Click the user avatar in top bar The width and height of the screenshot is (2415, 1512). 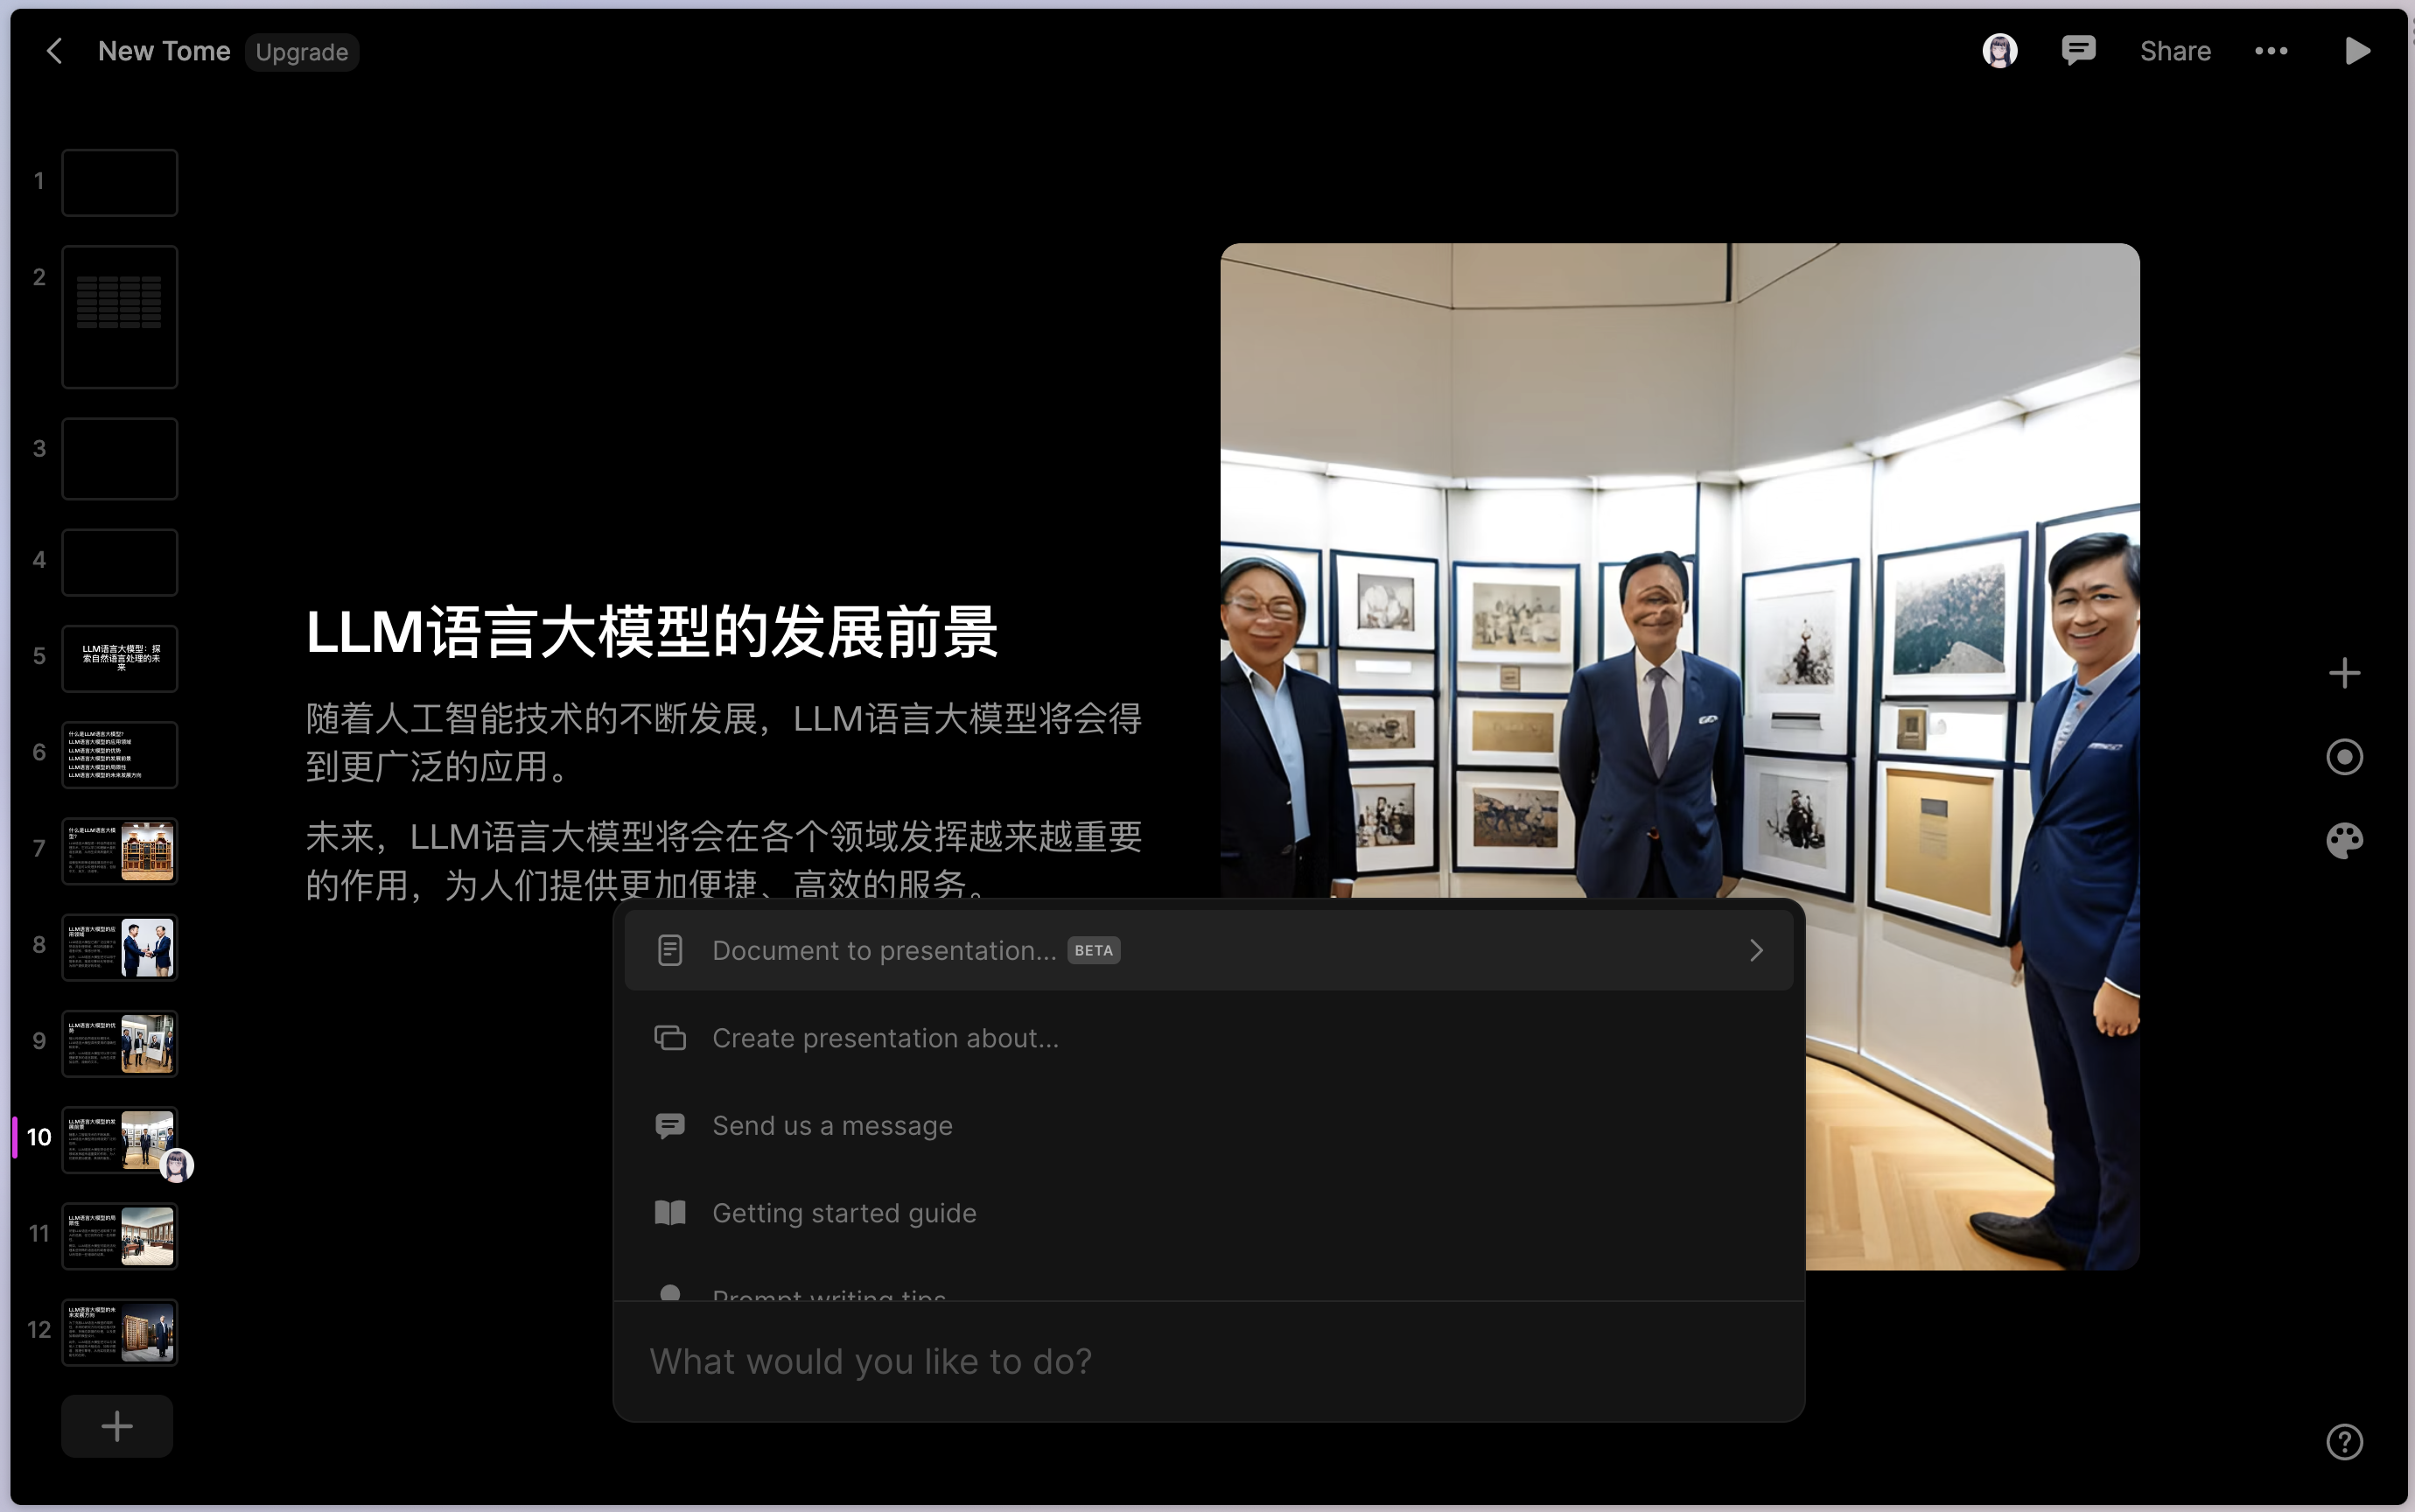tap(1999, 50)
